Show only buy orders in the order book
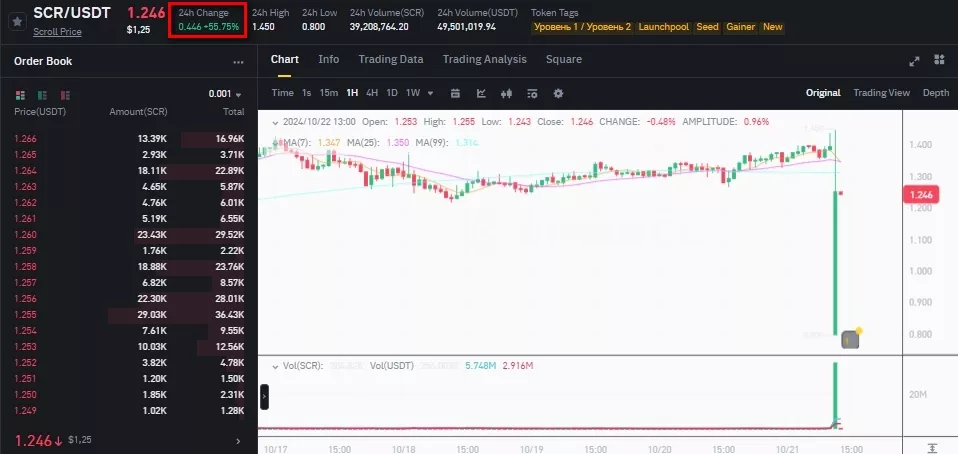 pyautogui.click(x=42, y=95)
